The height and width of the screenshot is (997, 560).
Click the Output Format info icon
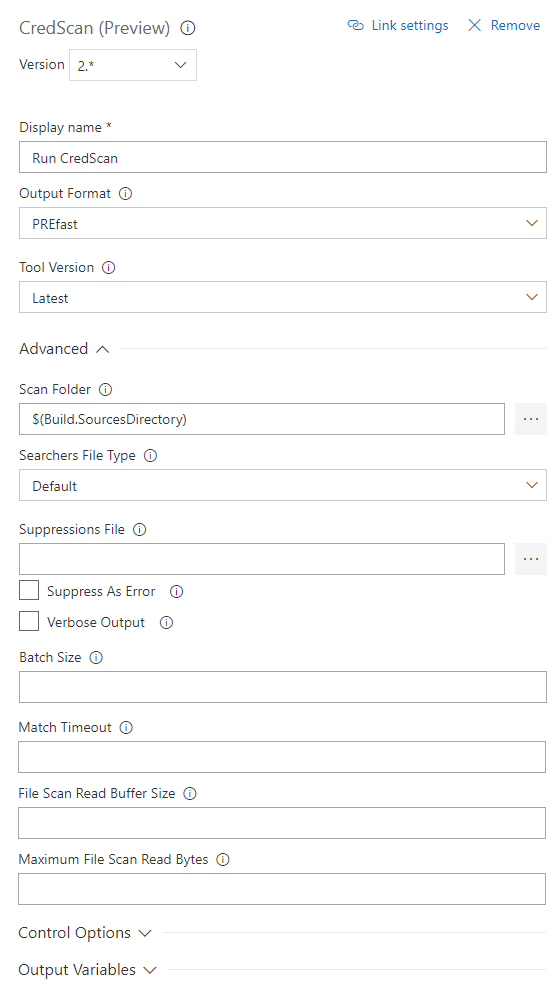tap(126, 193)
